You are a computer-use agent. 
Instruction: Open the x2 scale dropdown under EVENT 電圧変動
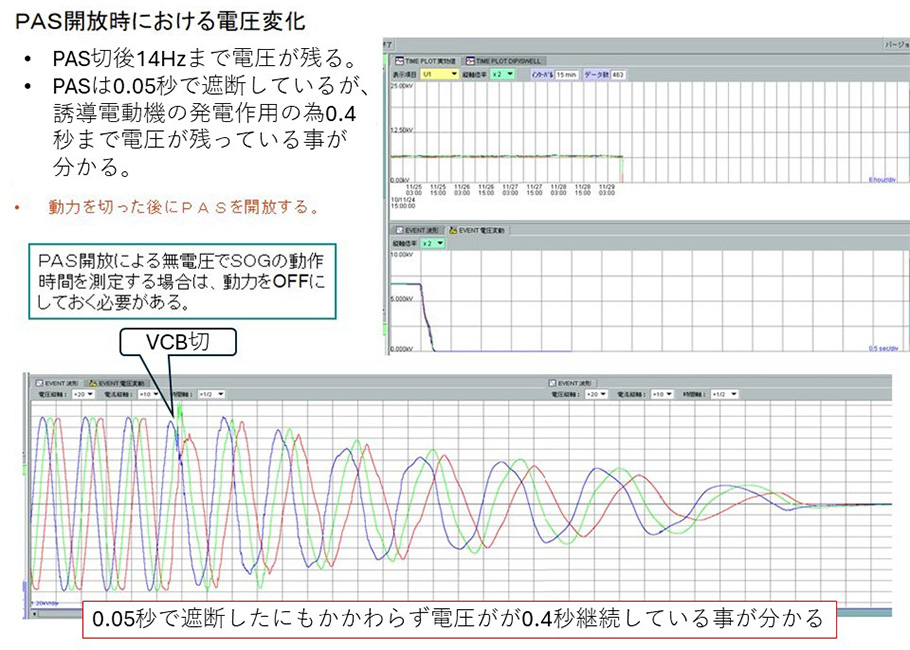[x=432, y=242]
